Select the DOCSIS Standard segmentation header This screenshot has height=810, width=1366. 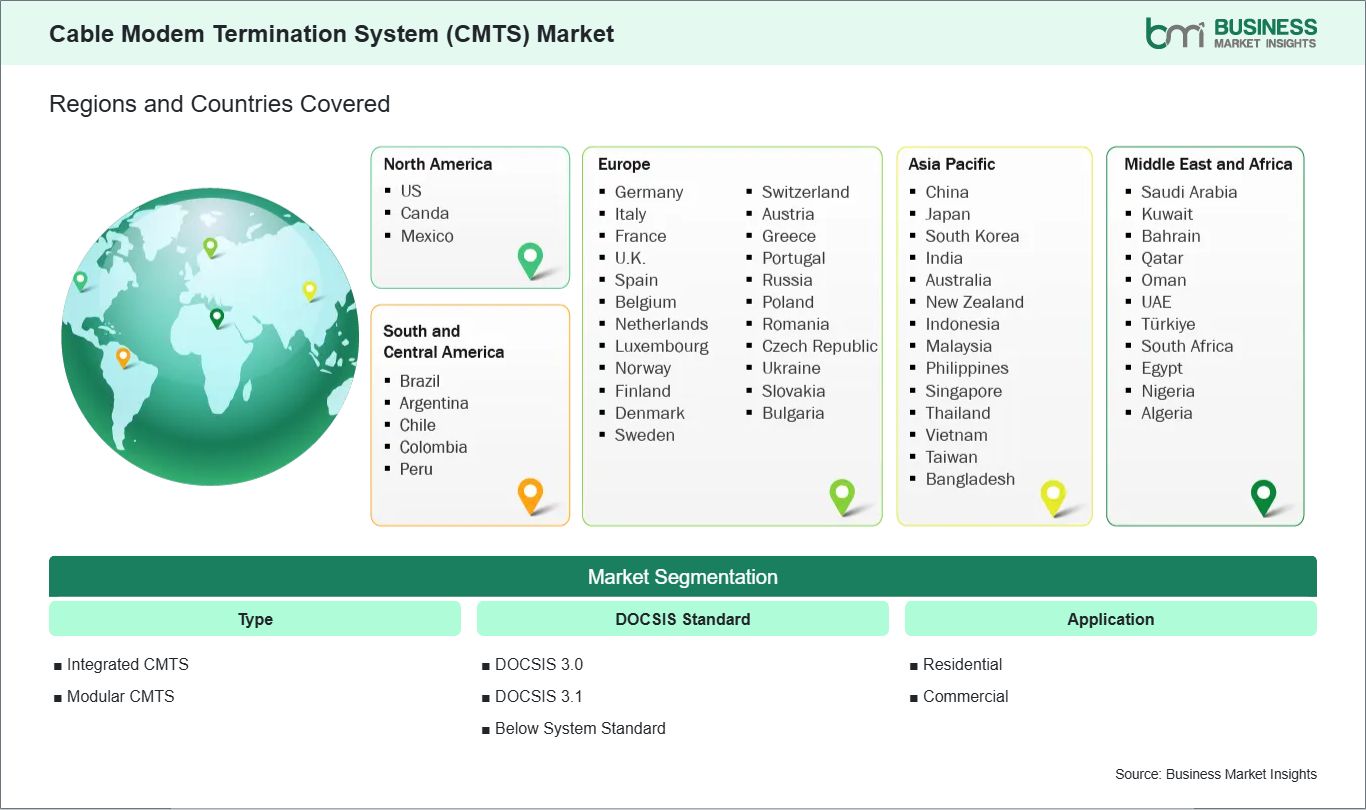tap(682, 619)
